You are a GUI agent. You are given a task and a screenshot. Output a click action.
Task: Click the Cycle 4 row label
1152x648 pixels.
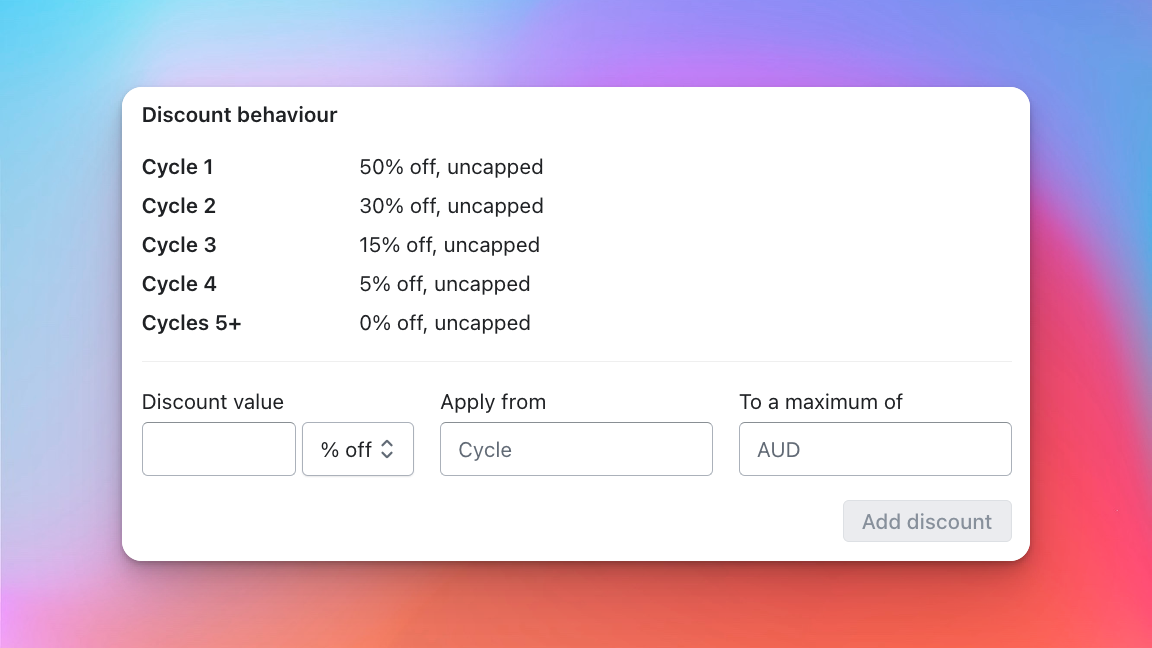179,284
